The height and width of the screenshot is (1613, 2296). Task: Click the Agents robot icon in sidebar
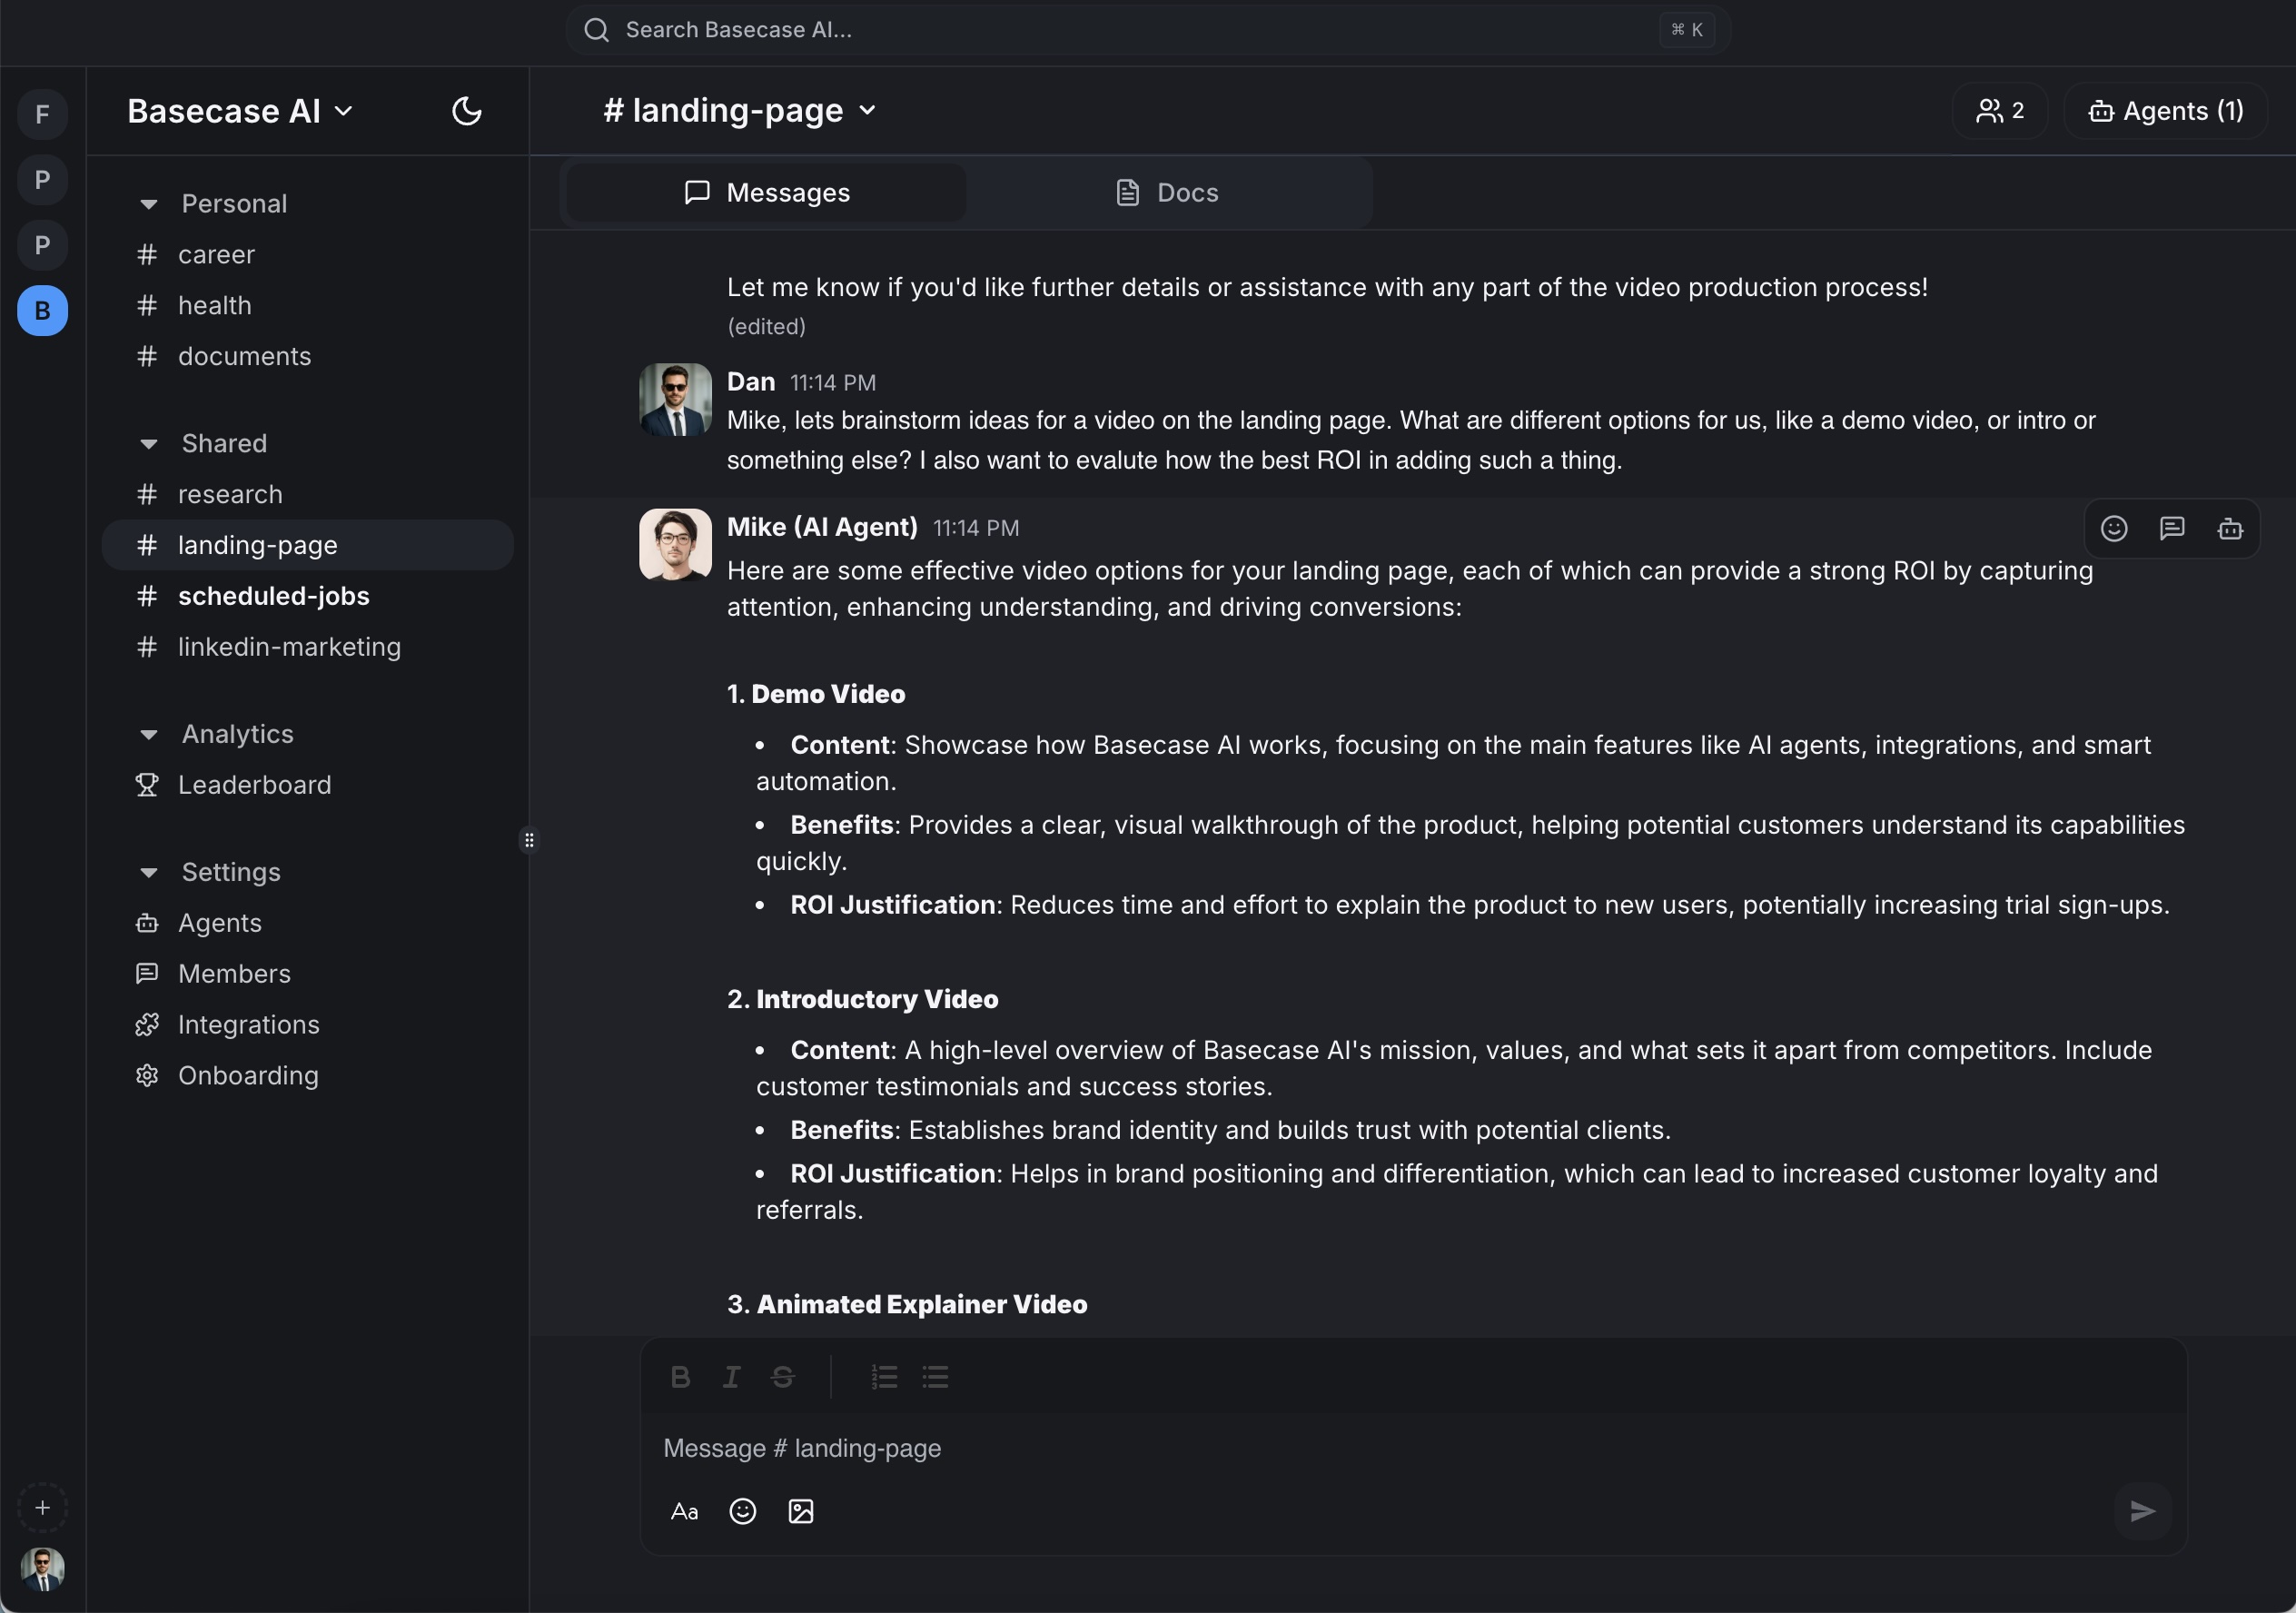[147, 924]
